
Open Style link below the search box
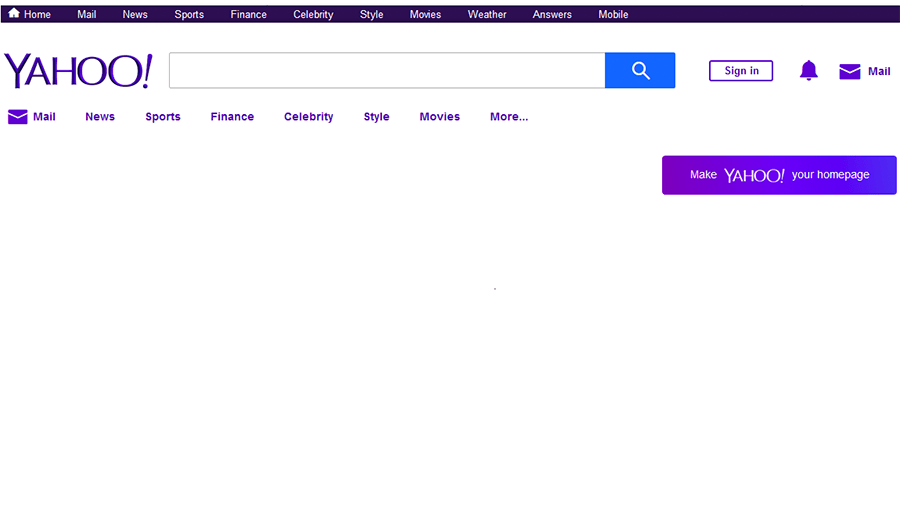(x=376, y=117)
